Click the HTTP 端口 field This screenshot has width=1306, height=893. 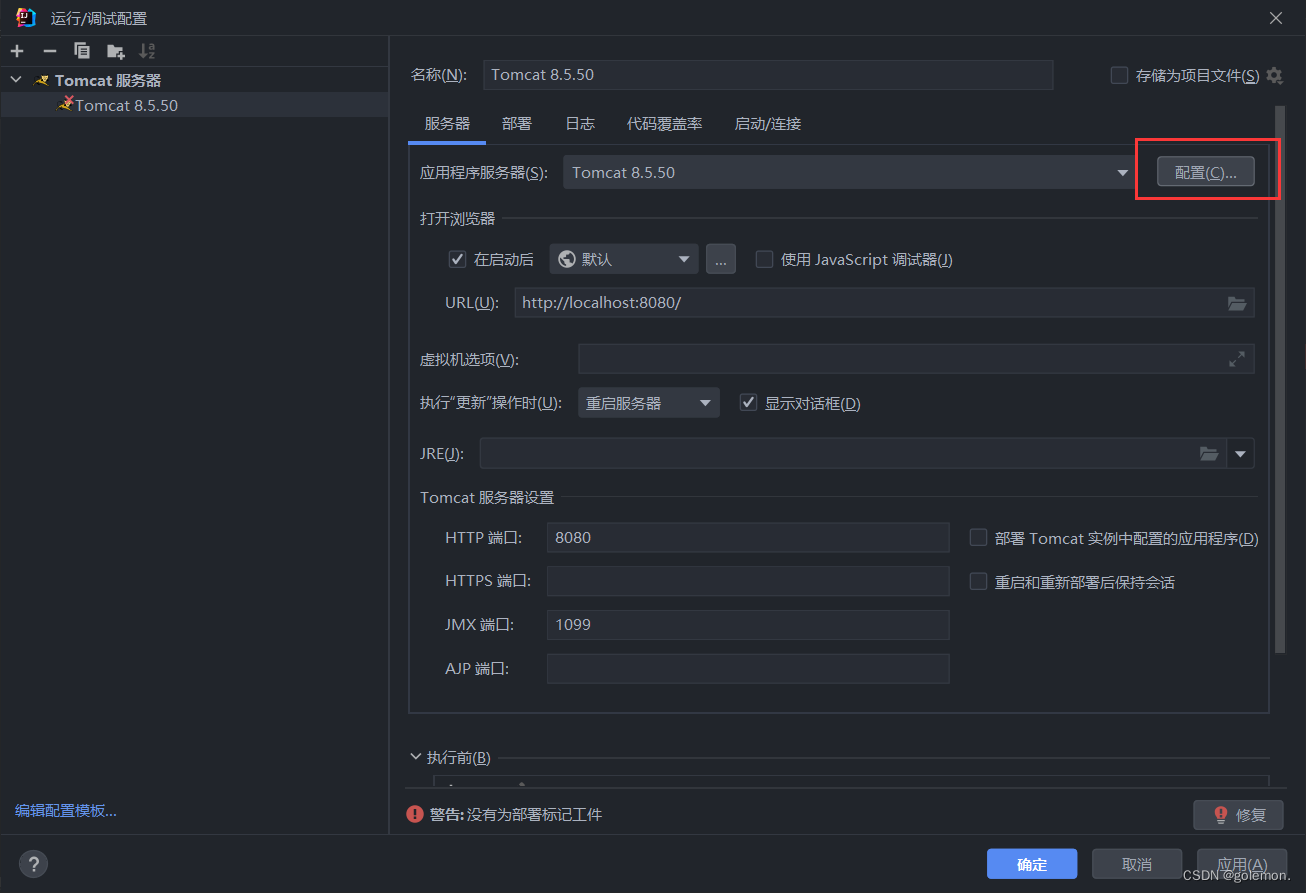(x=748, y=537)
